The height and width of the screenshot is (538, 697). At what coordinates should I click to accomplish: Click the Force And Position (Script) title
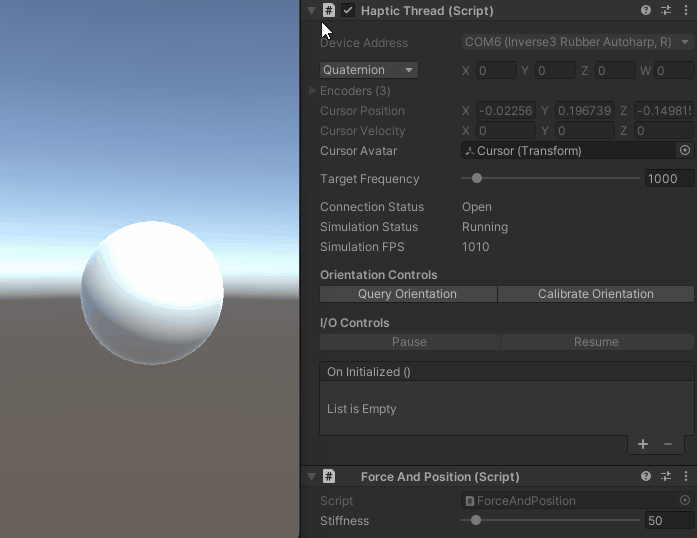440,477
